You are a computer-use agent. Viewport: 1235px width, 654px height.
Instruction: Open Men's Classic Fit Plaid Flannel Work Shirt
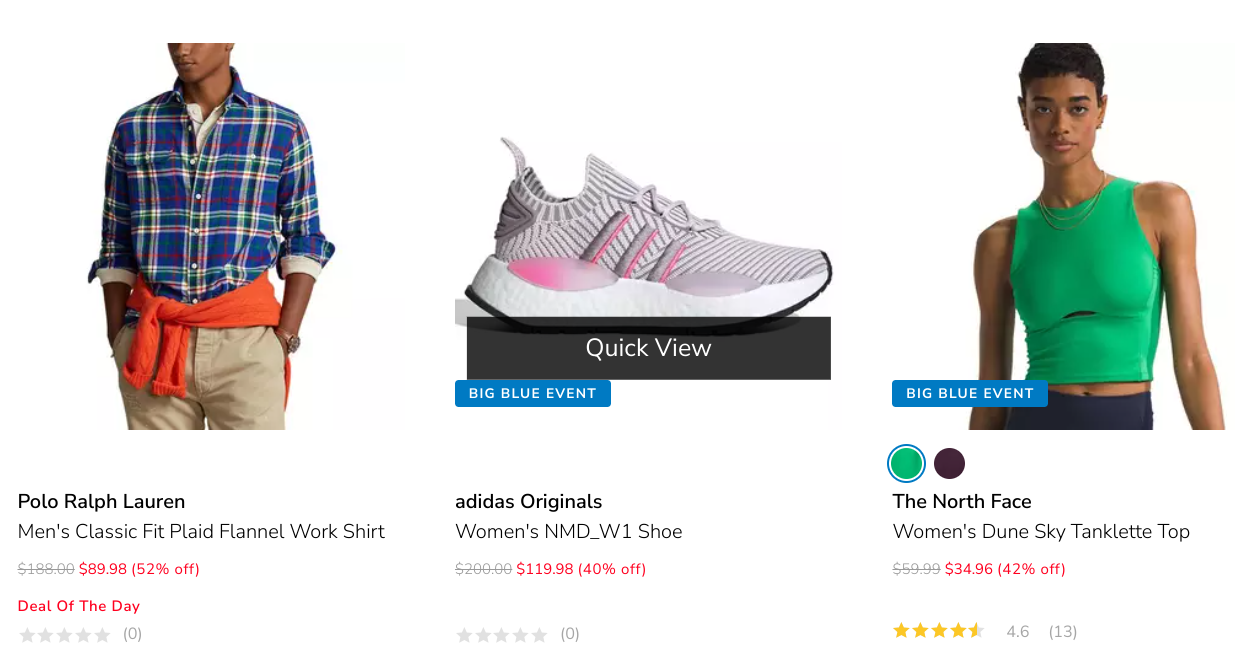tap(201, 531)
